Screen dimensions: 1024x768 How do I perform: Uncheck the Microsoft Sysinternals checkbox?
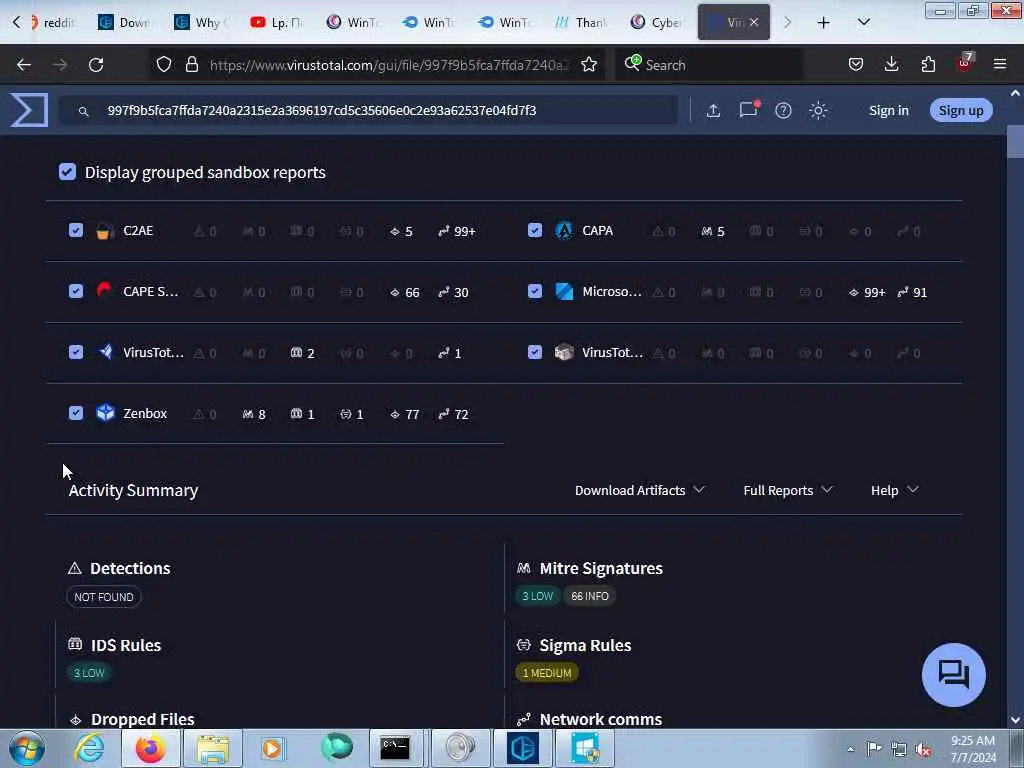pyautogui.click(x=535, y=291)
